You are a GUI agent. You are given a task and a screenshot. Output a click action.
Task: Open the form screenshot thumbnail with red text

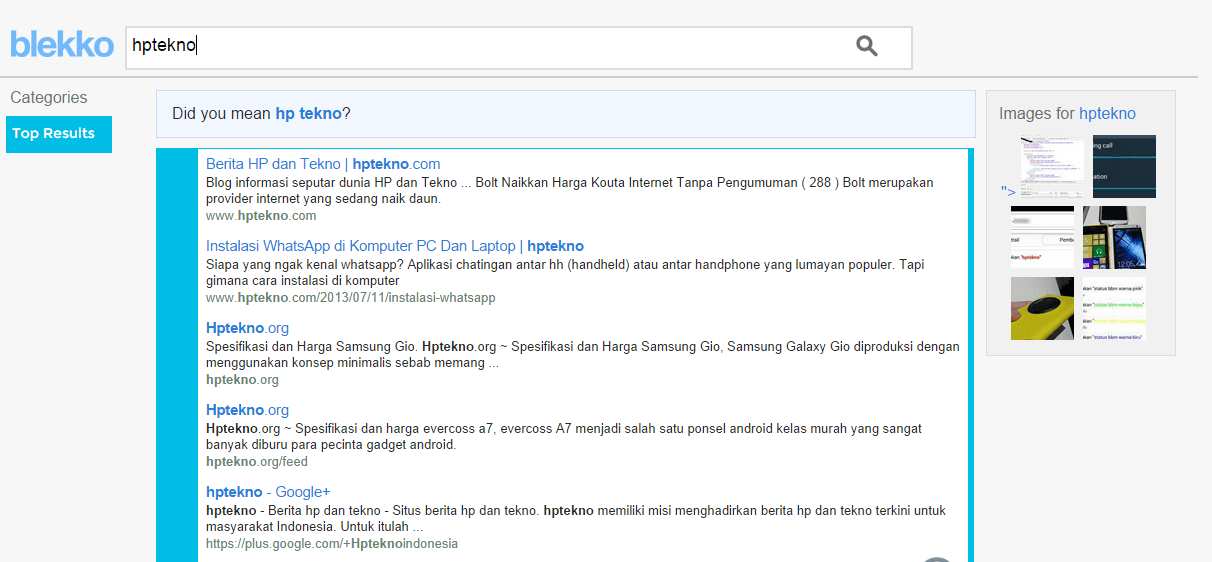pos(1042,237)
